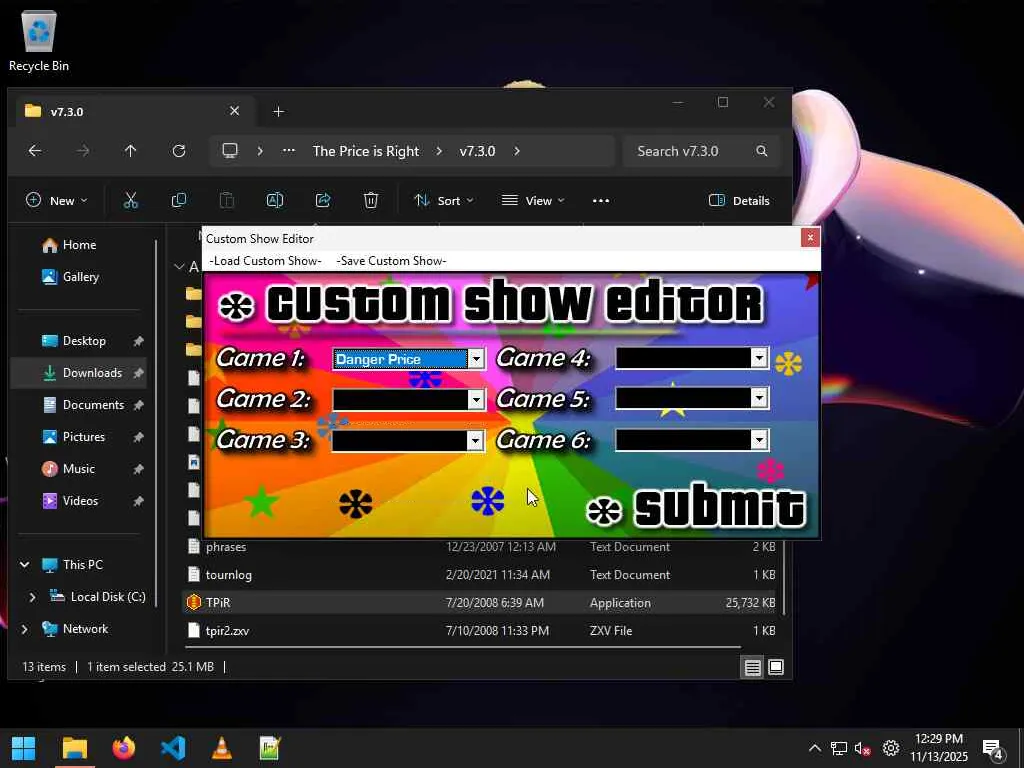Add a new Explorer tab

[x=279, y=112]
